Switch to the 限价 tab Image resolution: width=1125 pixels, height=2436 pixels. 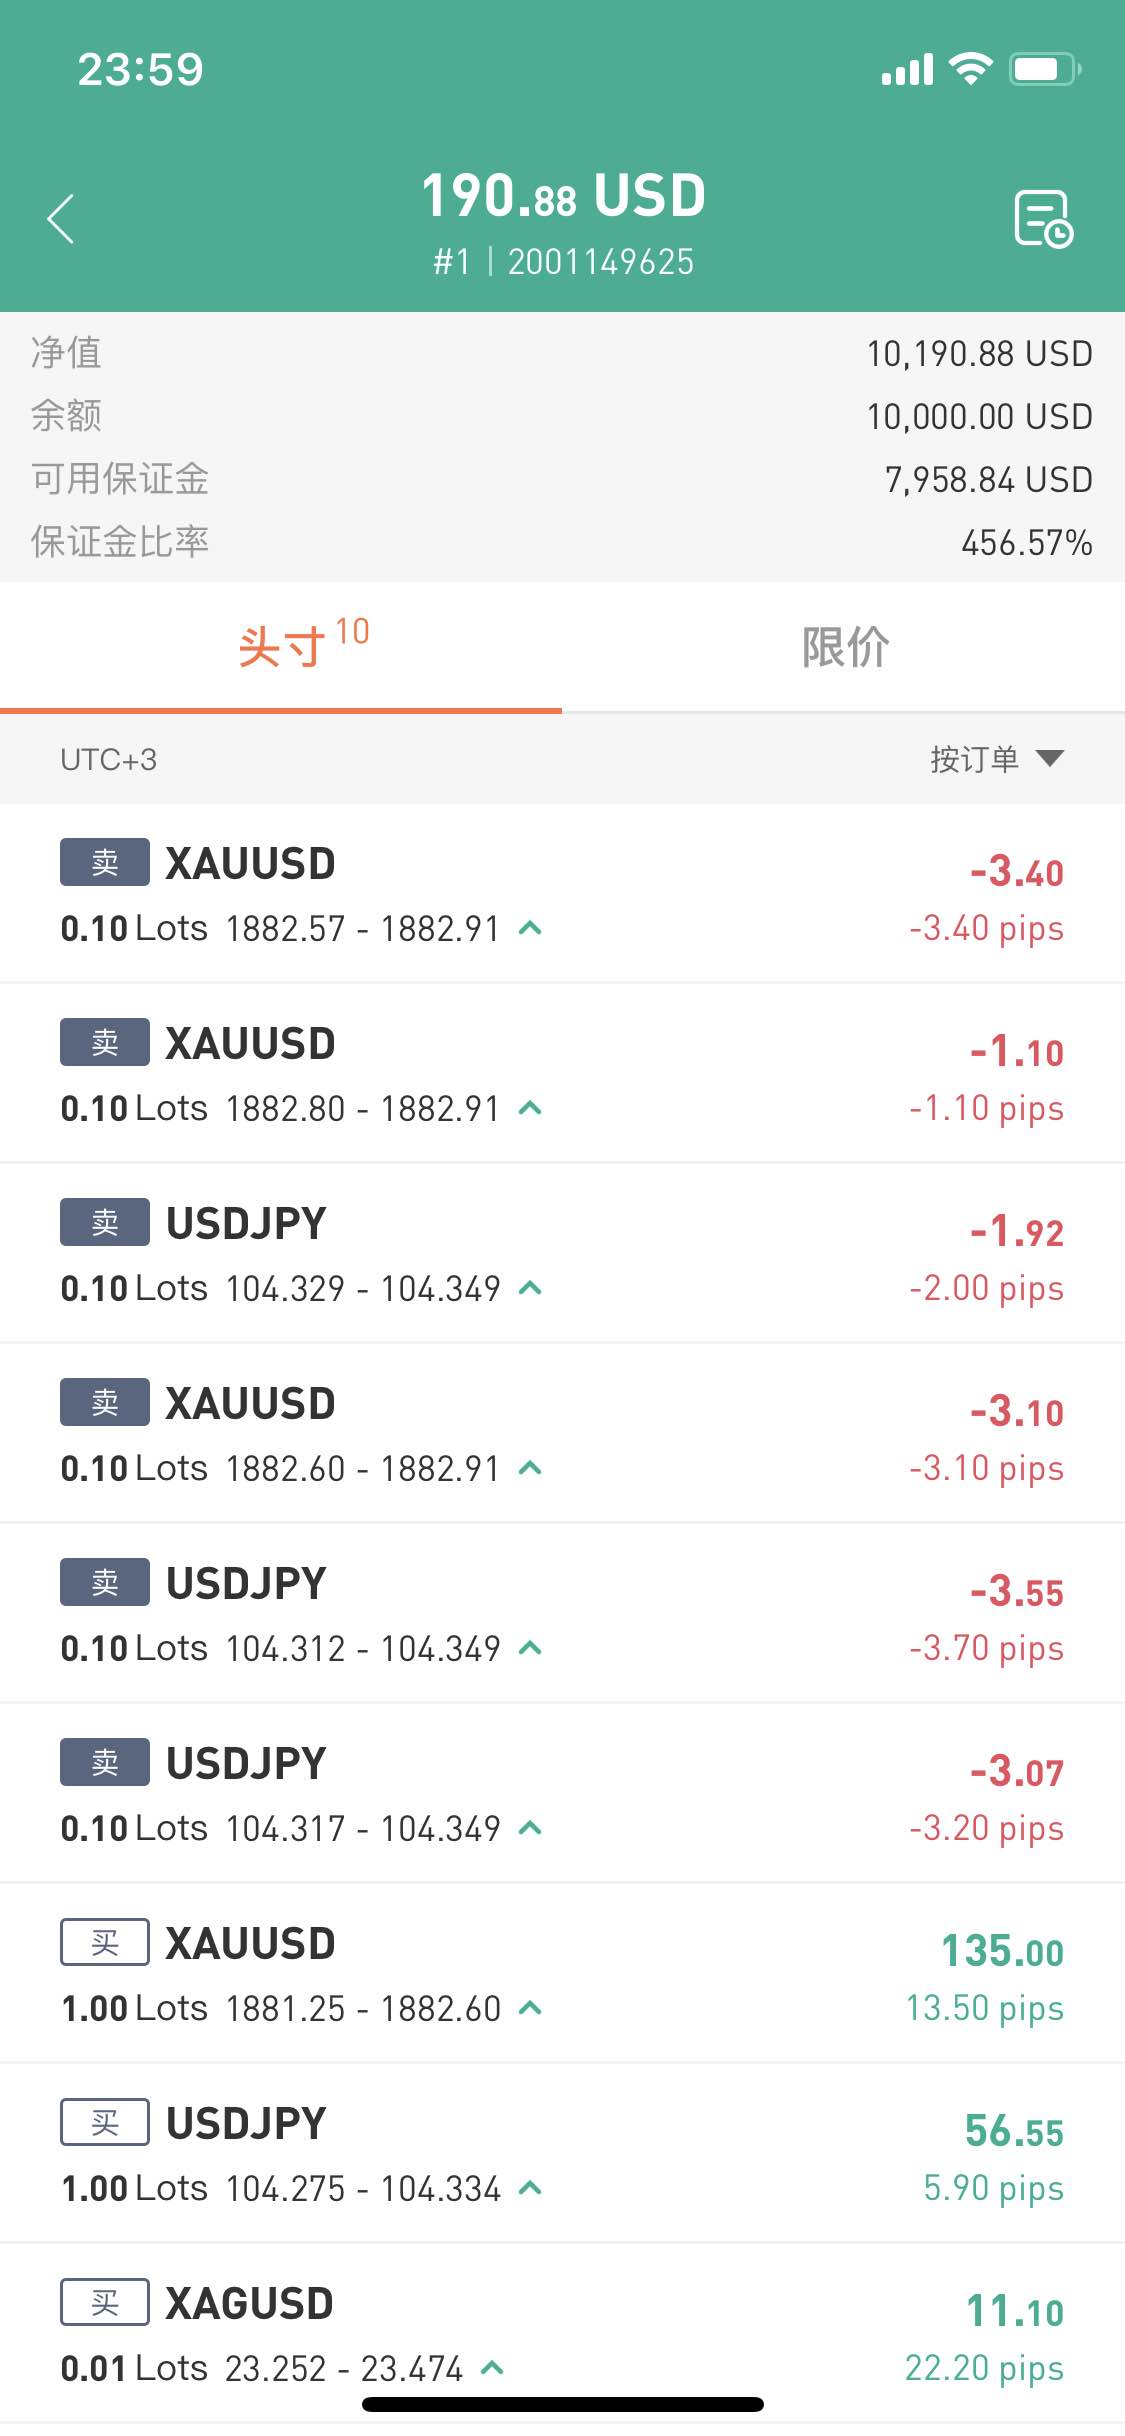click(x=844, y=647)
